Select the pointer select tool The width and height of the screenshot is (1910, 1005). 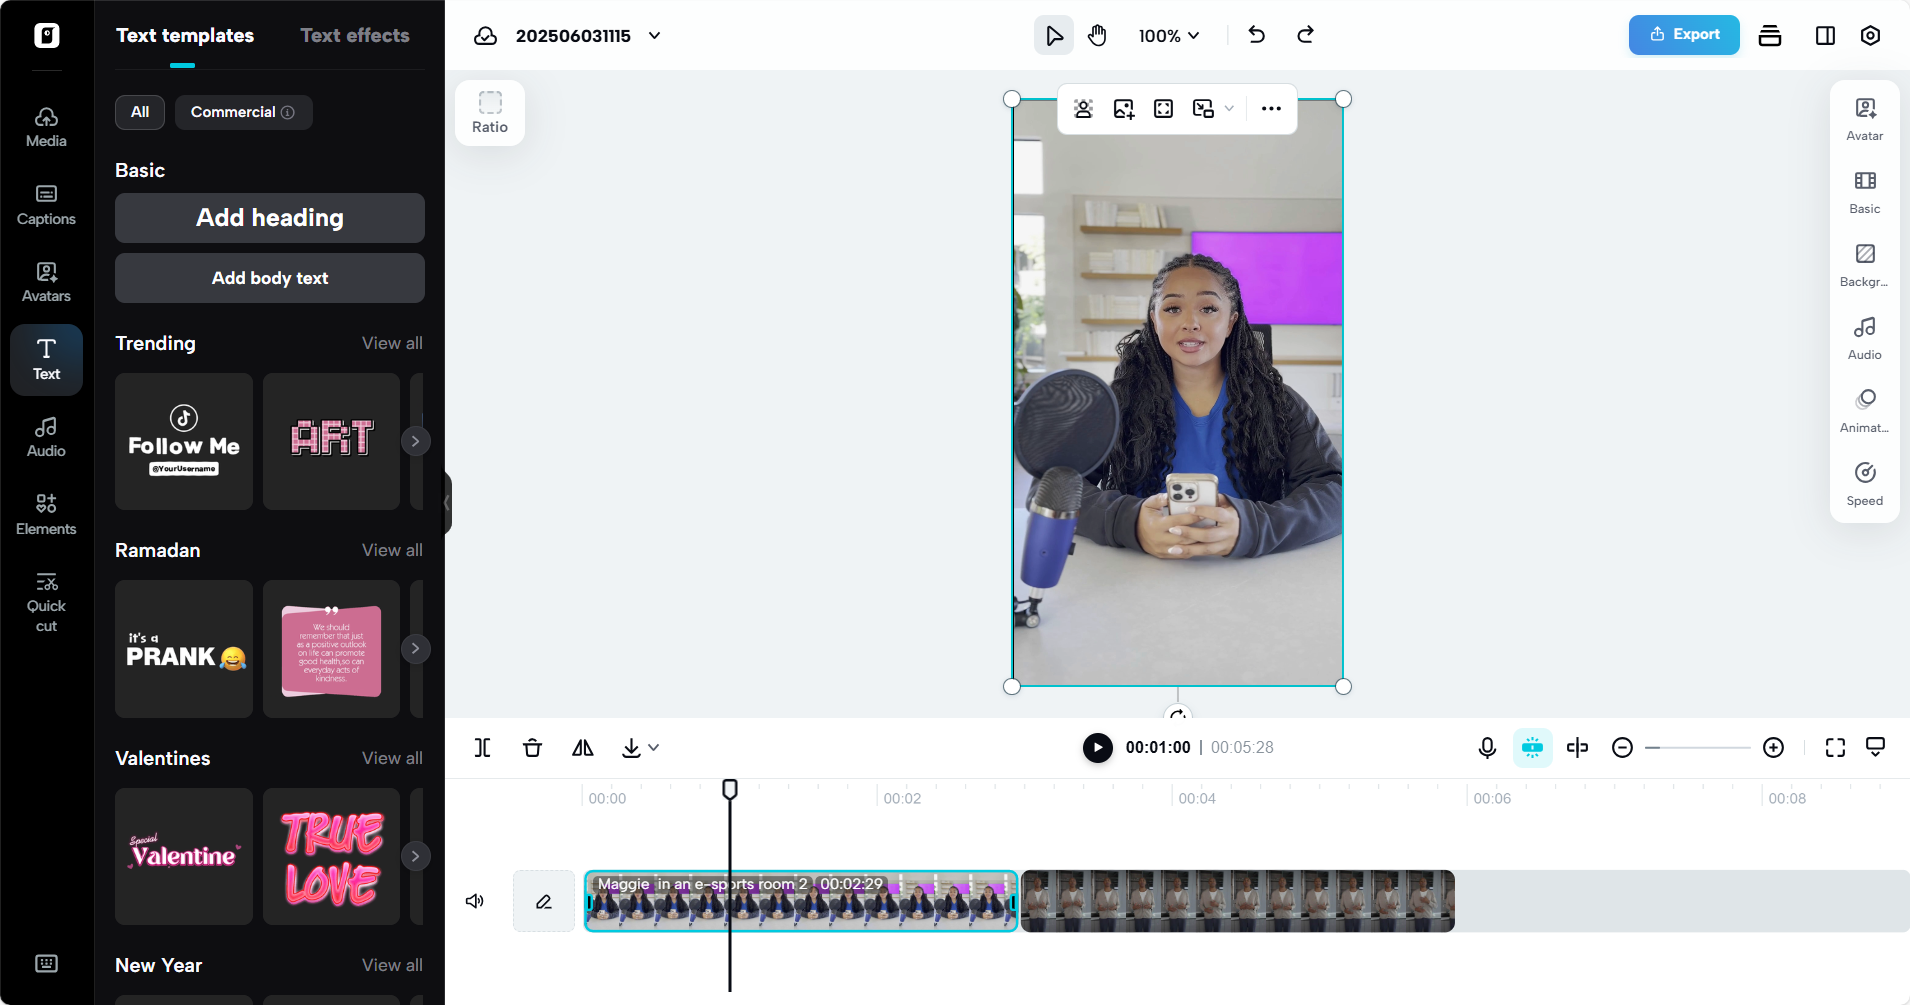click(1054, 36)
